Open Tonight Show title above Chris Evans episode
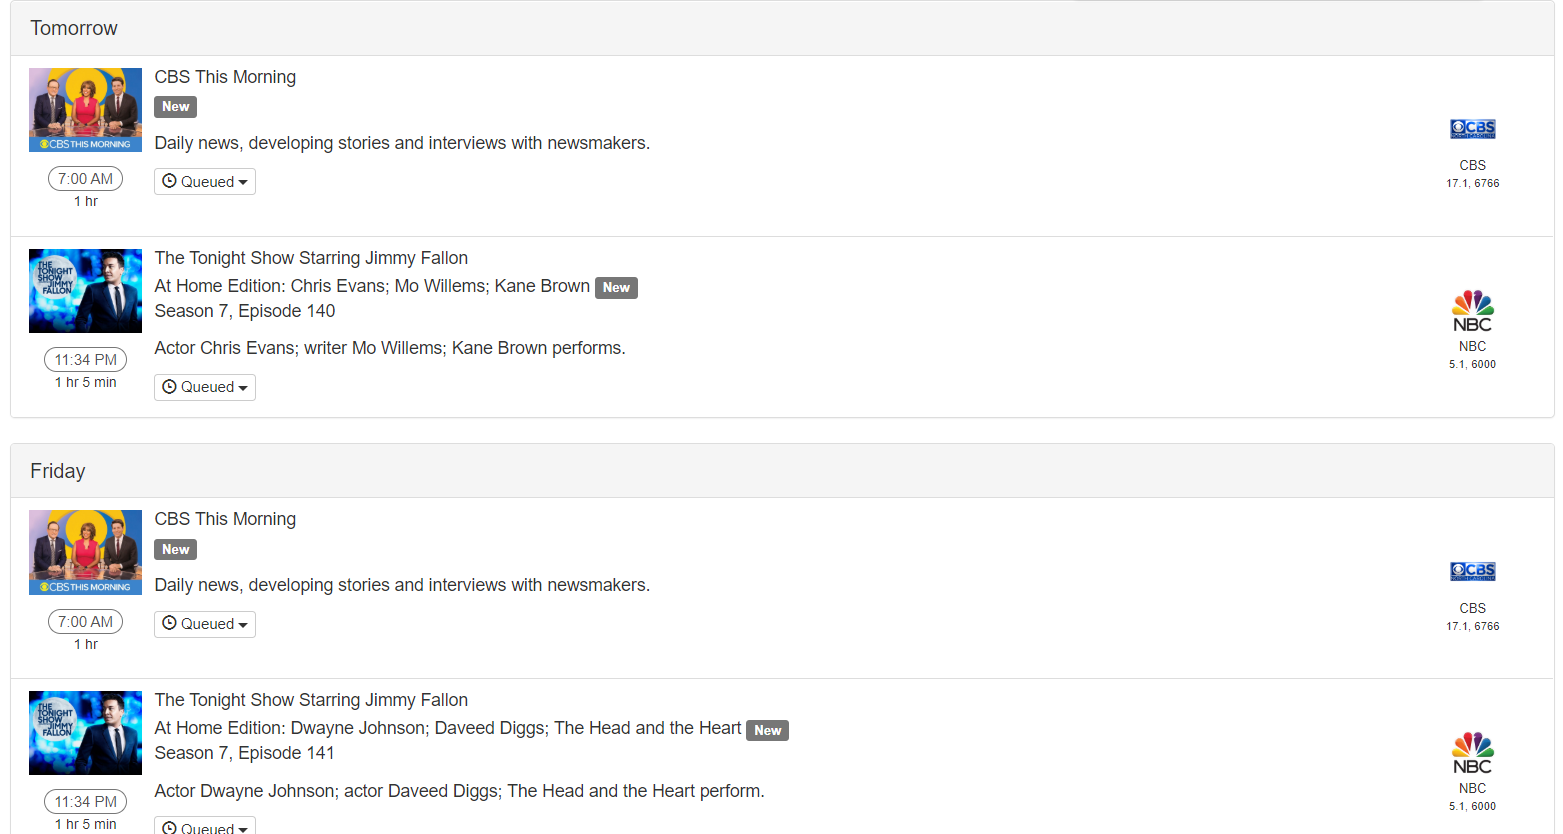Viewport: 1563px width, 834px height. [311, 258]
